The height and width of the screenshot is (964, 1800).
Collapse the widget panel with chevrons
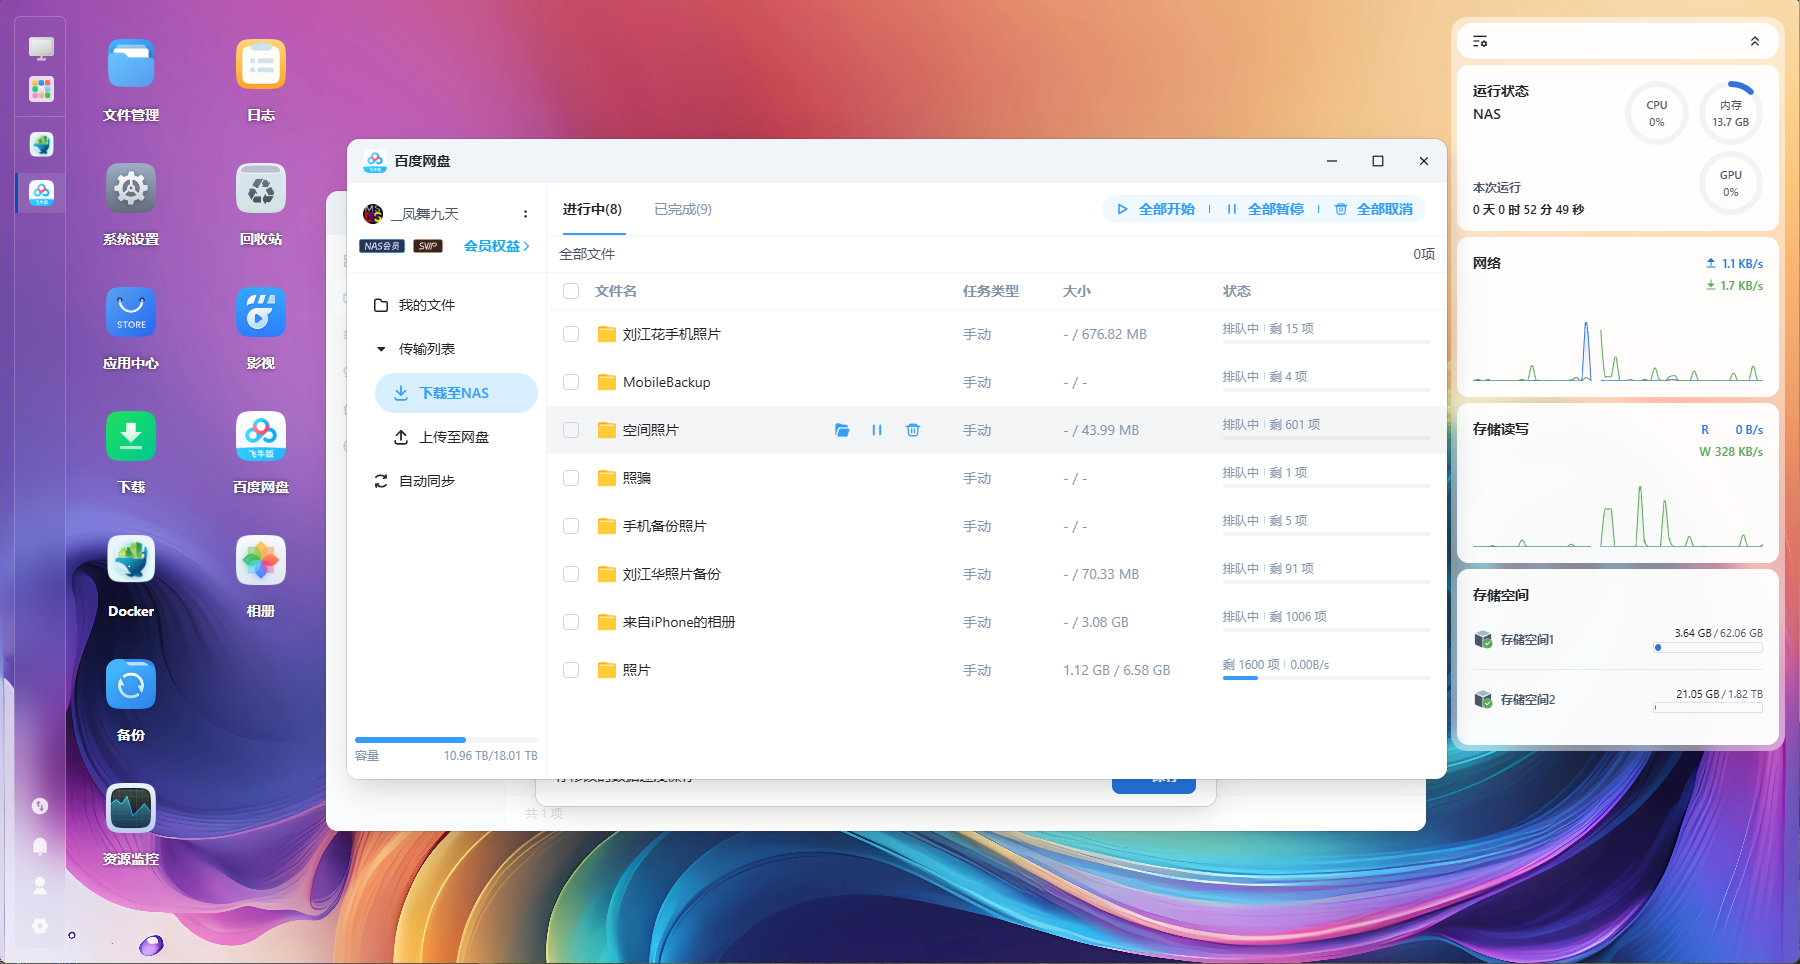1754,42
